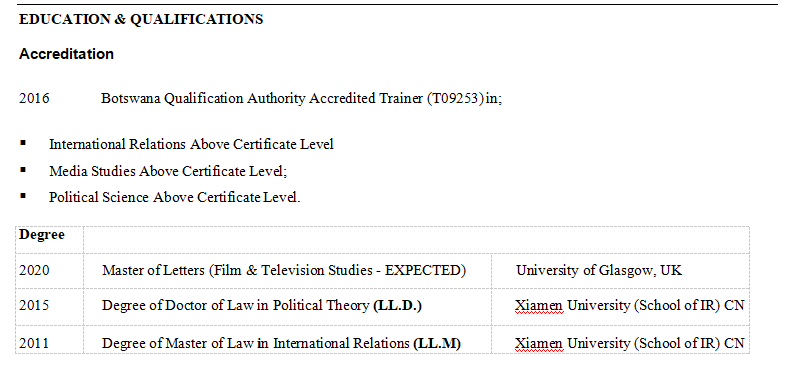Click the Degree table header cell
This screenshot has height=376, width=800.
(49, 240)
